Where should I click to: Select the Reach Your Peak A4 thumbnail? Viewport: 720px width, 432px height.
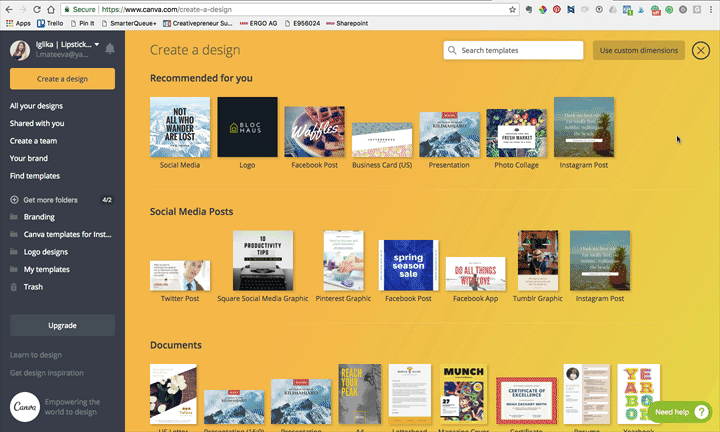pos(360,394)
